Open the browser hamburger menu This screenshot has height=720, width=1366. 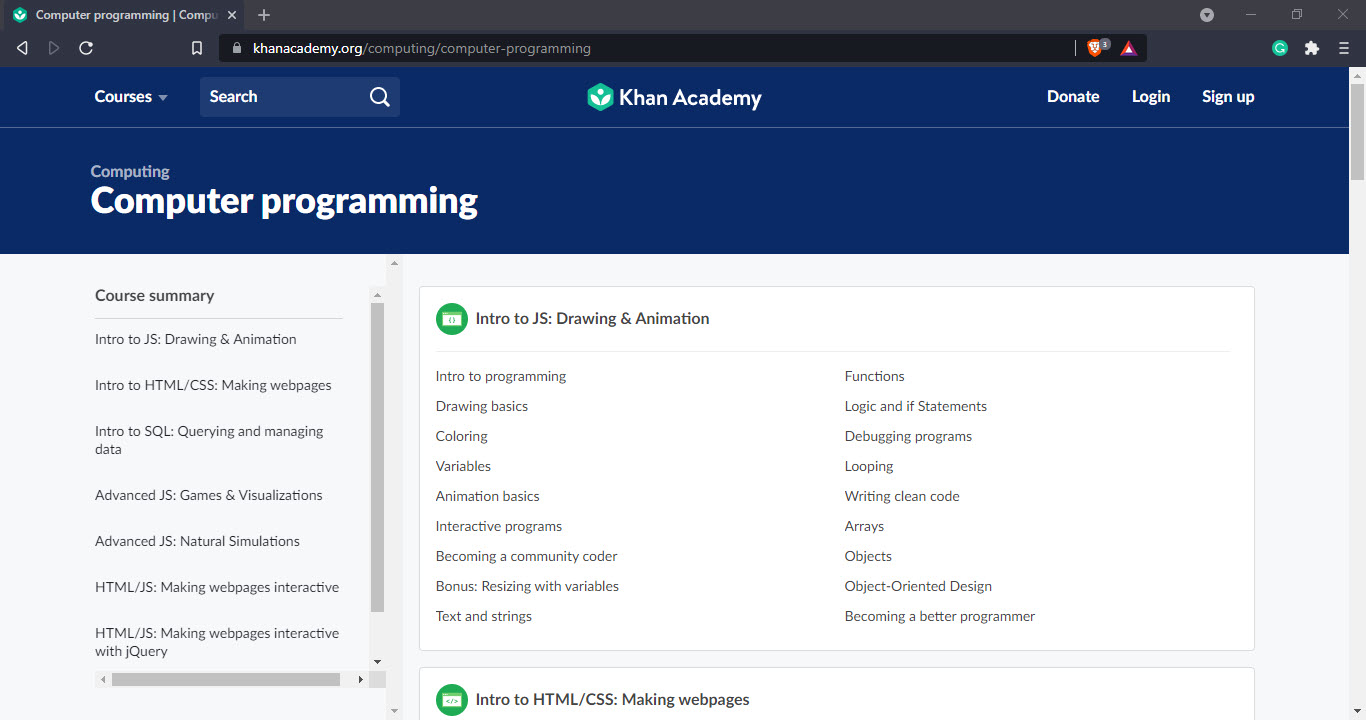tap(1344, 48)
